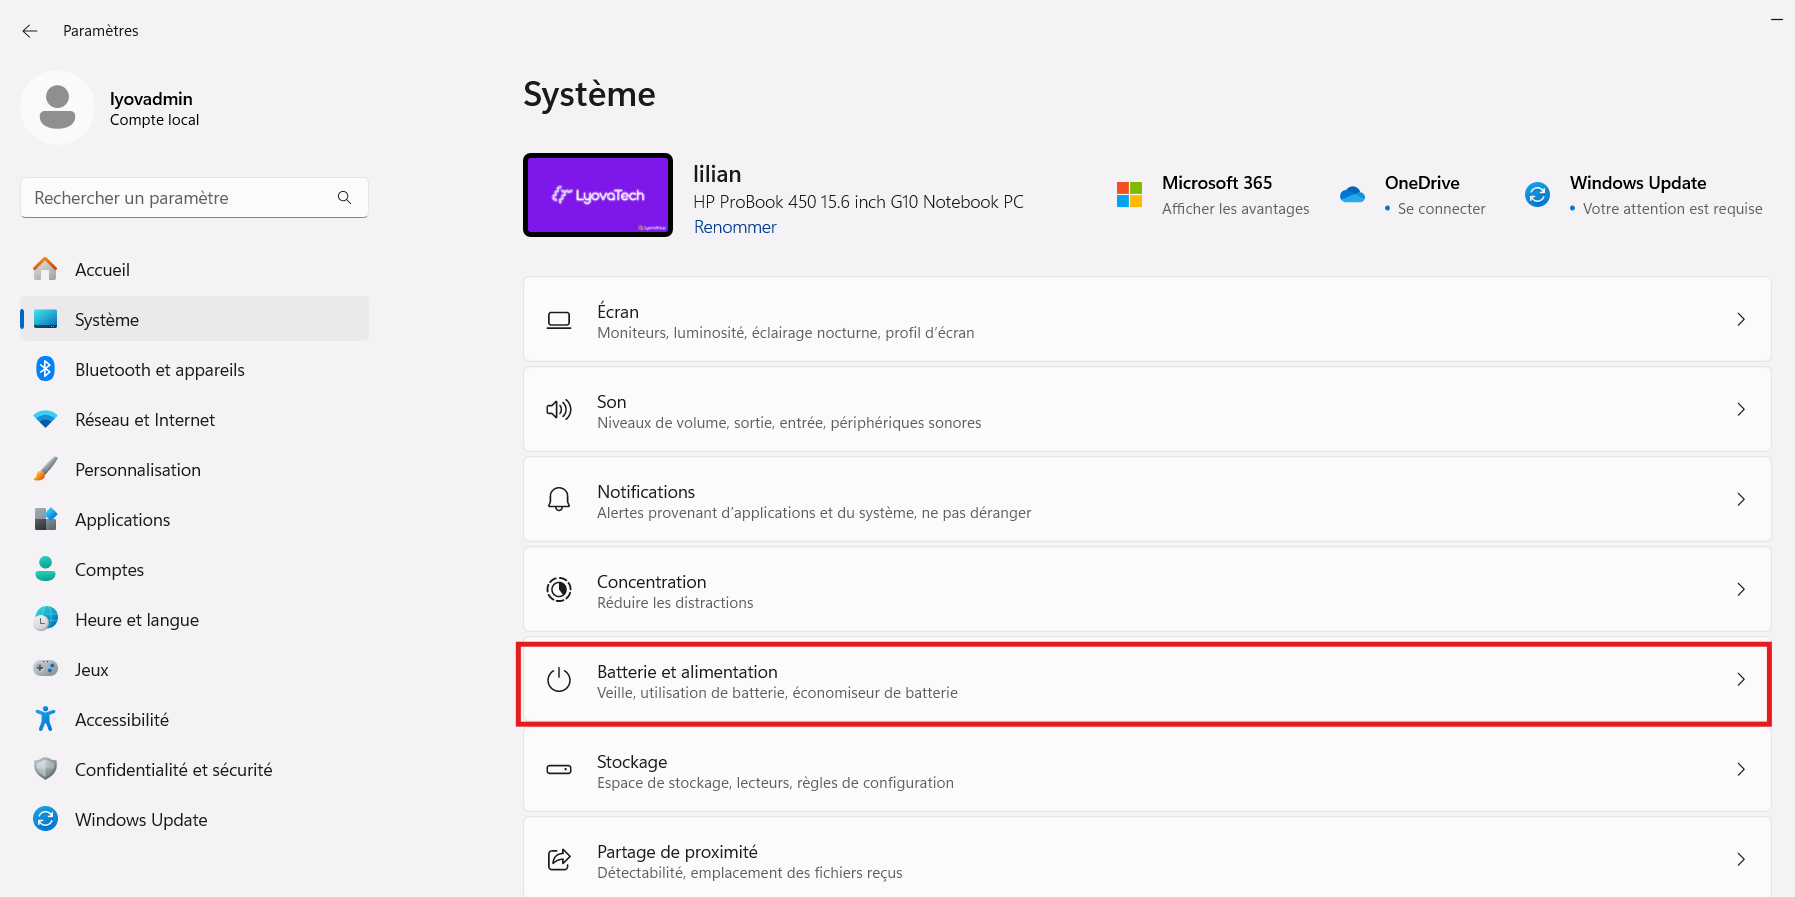Image resolution: width=1795 pixels, height=897 pixels.
Task: Open the Microsoft 365 logo tile
Action: (1129, 195)
